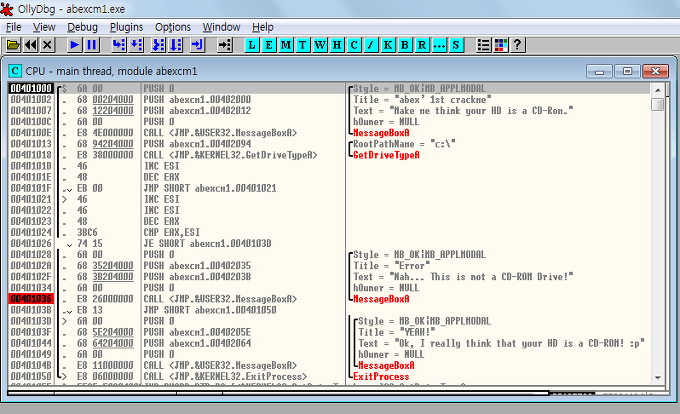Viewport: 680px width, 414px height.
Task: Open the Window menu
Action: [221, 27]
